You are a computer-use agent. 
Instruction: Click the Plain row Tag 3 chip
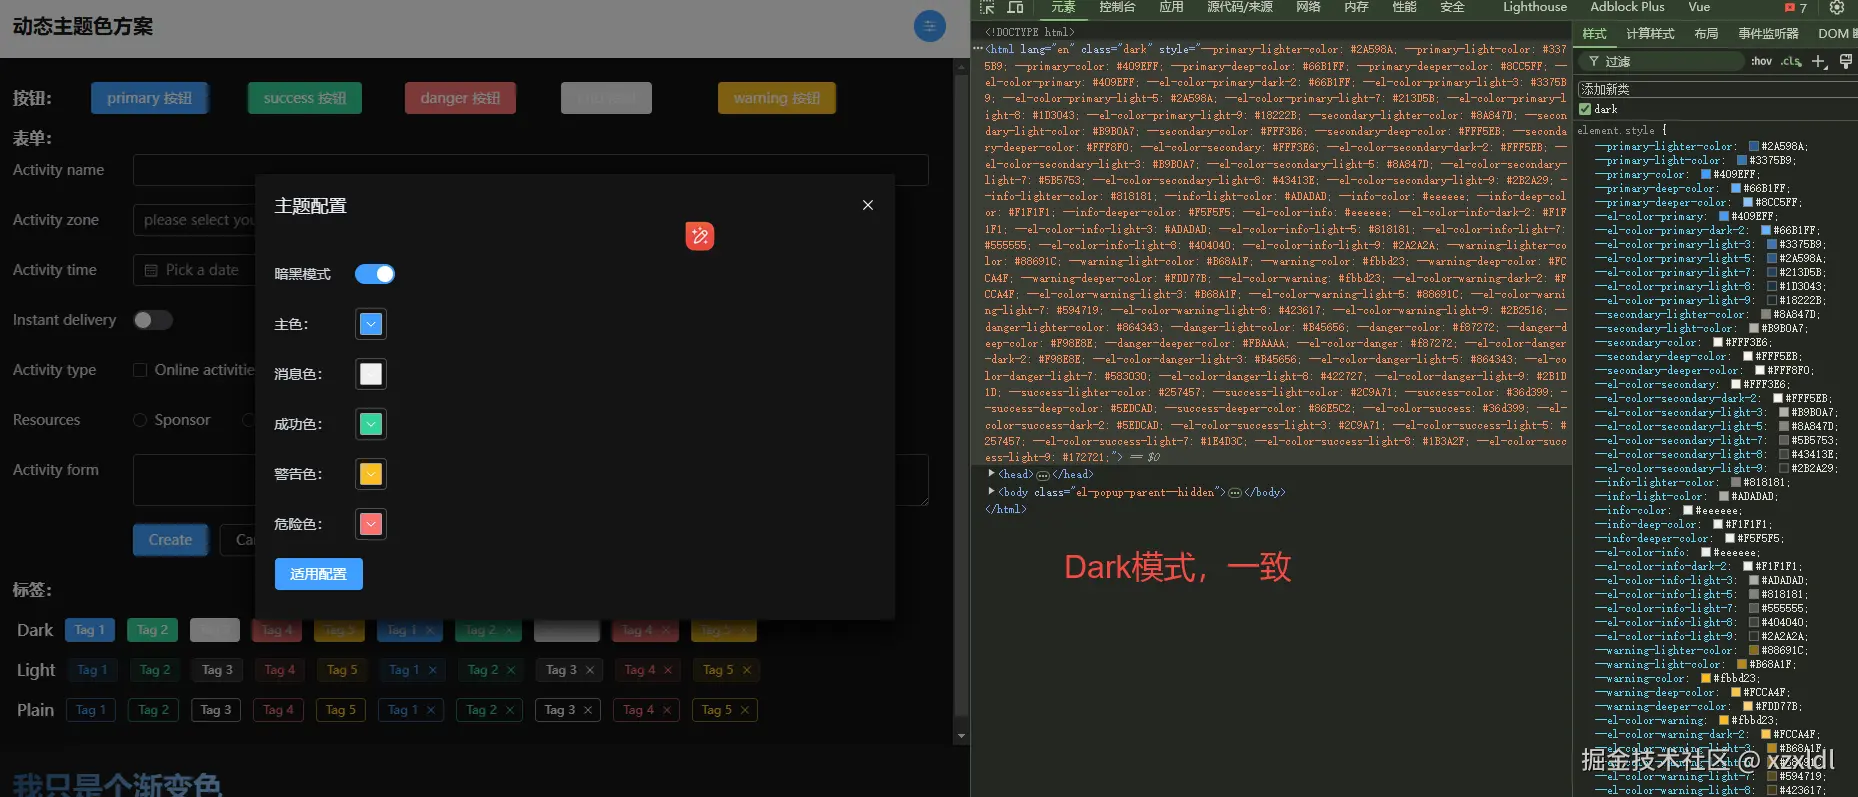tap(216, 710)
